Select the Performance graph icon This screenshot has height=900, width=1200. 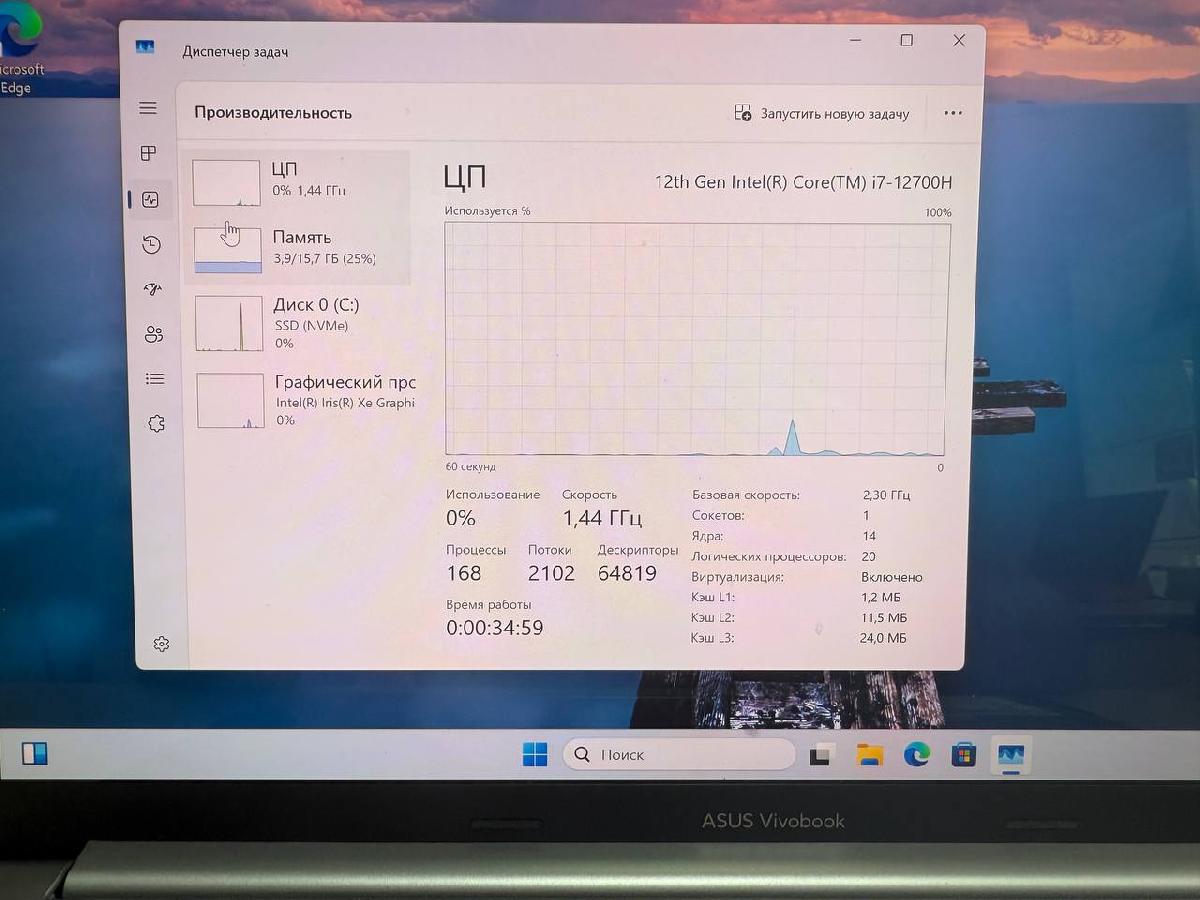coord(148,199)
